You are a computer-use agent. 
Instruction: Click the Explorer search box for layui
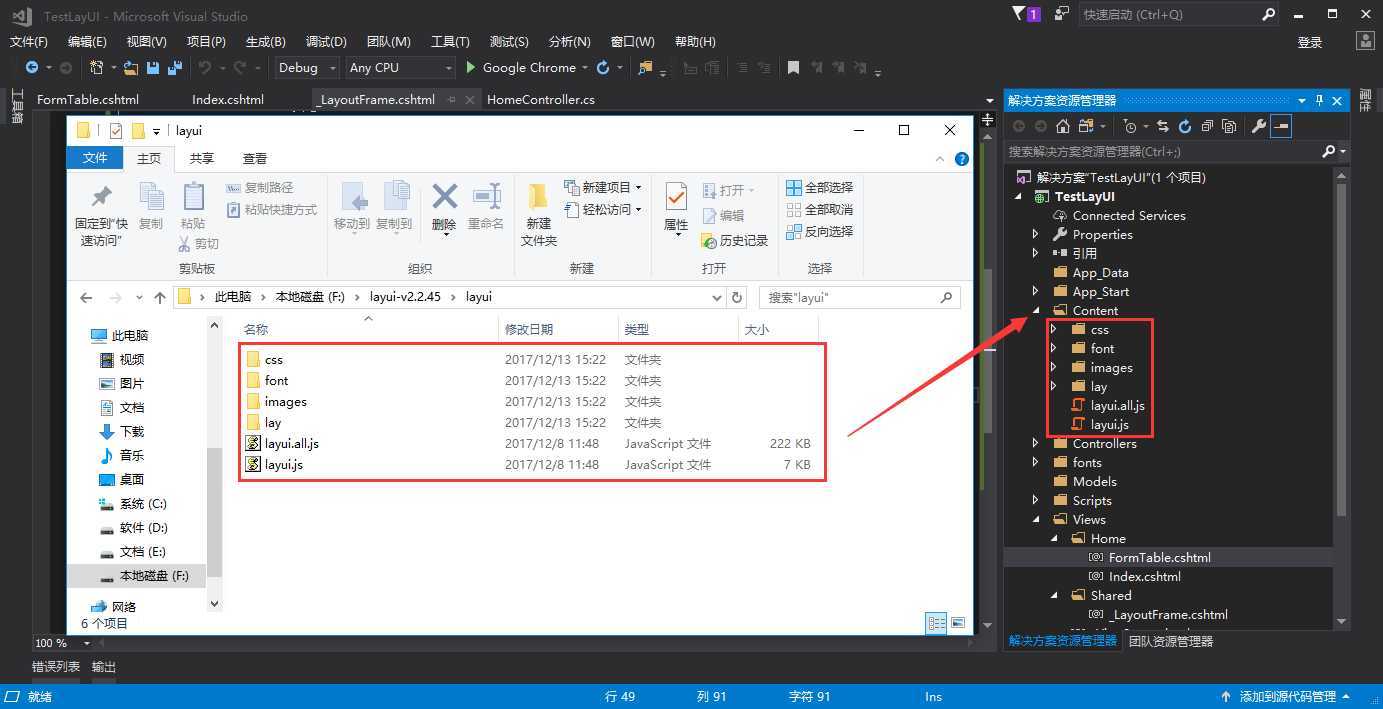pos(859,298)
